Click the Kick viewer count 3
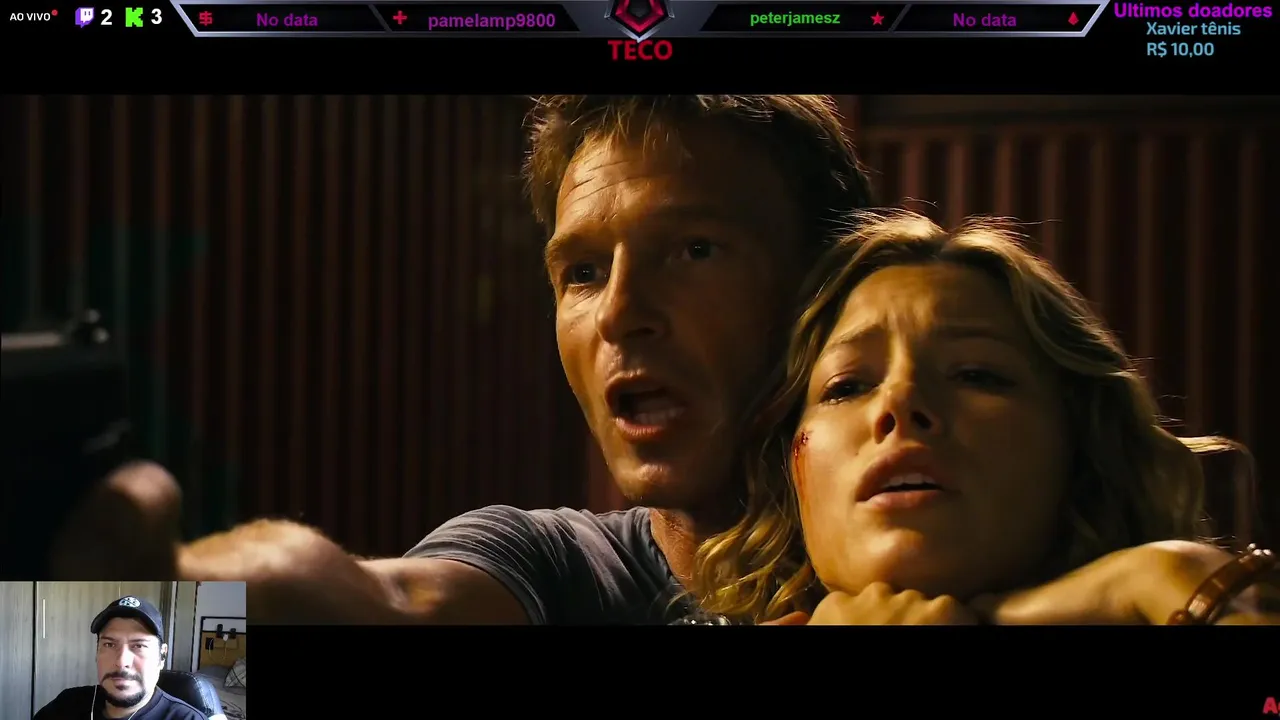Image resolution: width=1280 pixels, height=720 pixels. pyautogui.click(x=156, y=17)
